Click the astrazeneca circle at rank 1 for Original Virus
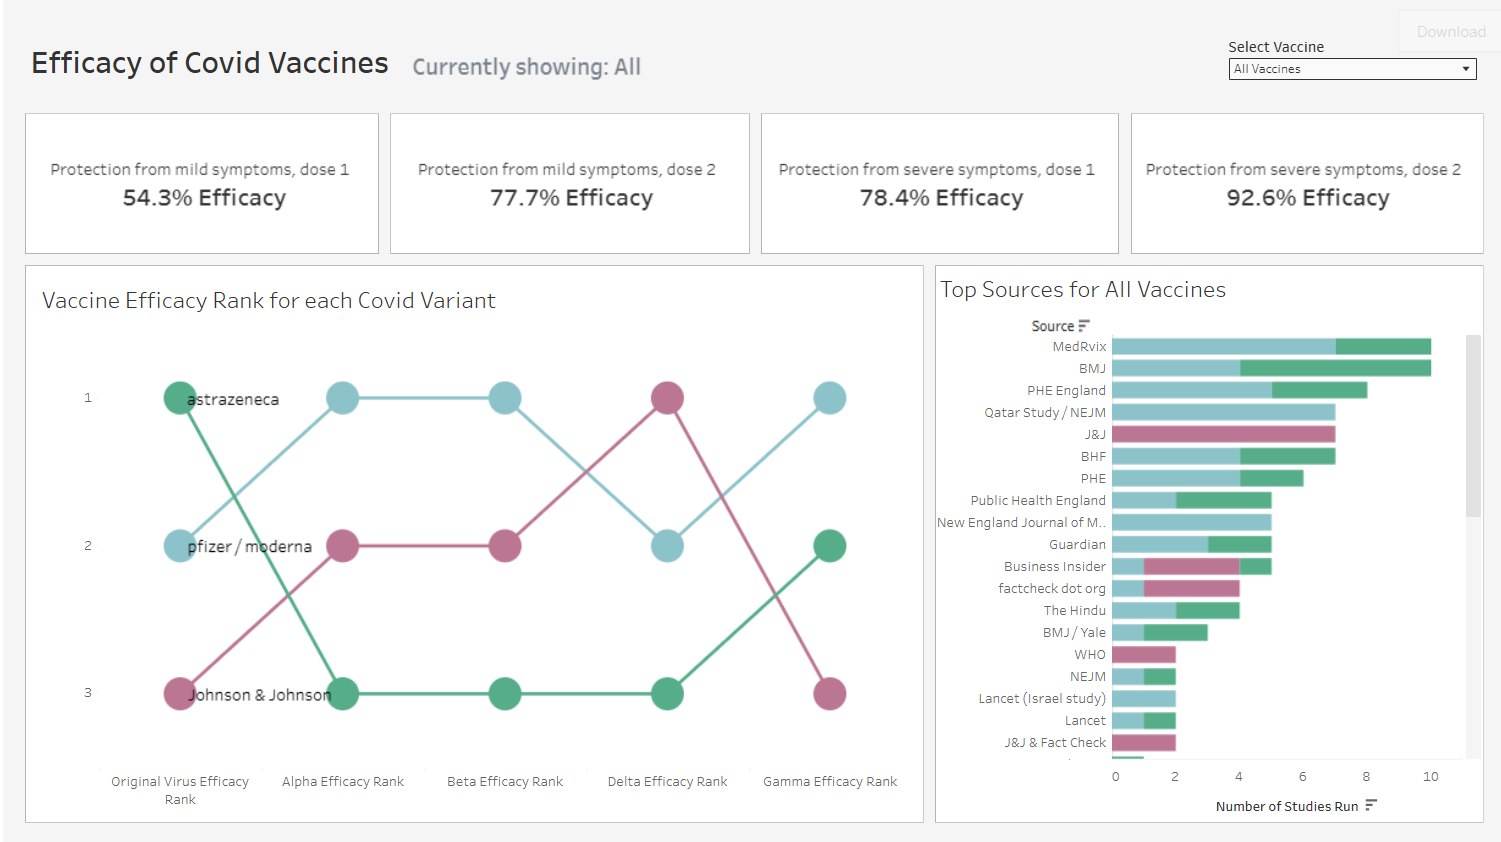Image resolution: width=1501 pixels, height=842 pixels. click(180, 398)
